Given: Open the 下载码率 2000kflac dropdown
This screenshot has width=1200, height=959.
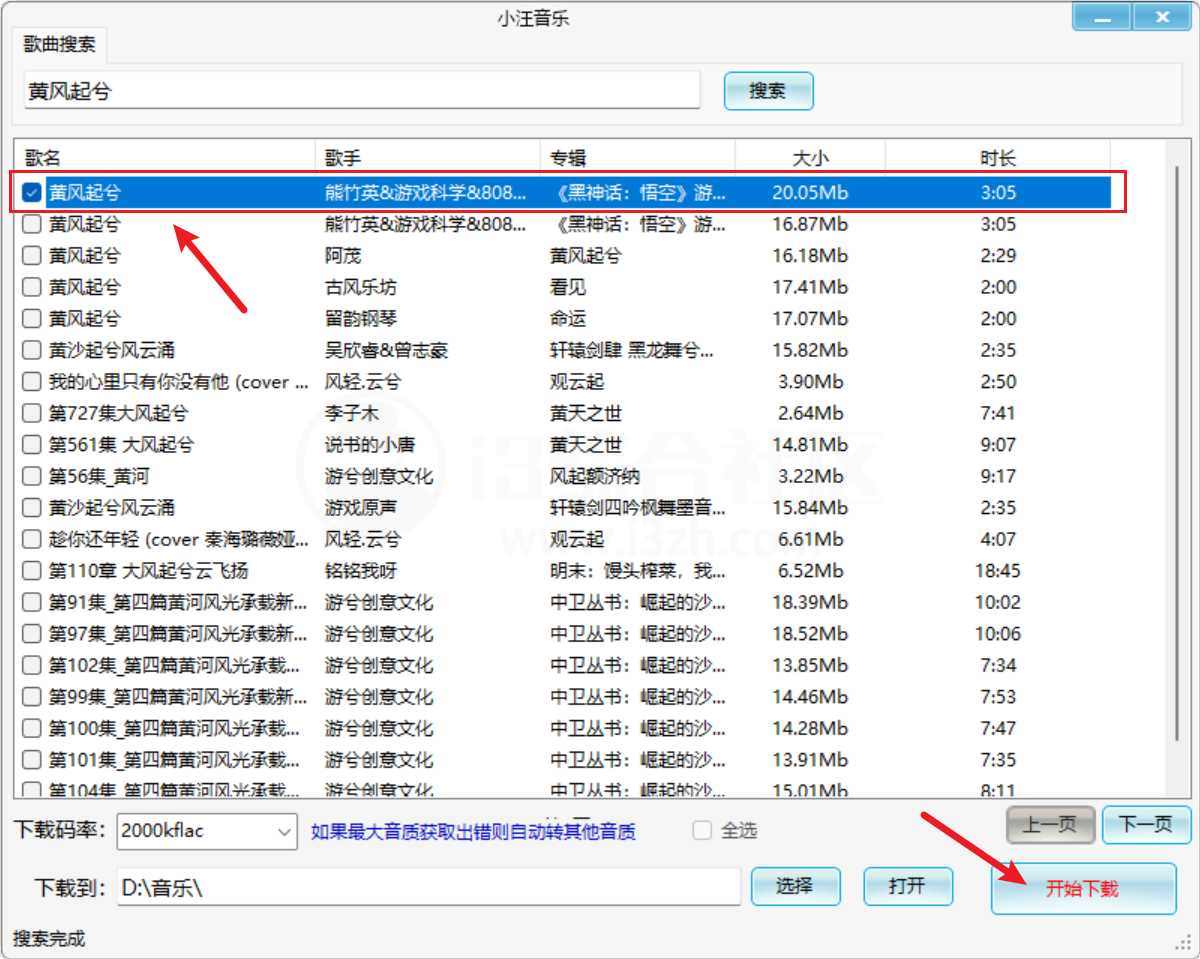Looking at the screenshot, I should [x=207, y=830].
